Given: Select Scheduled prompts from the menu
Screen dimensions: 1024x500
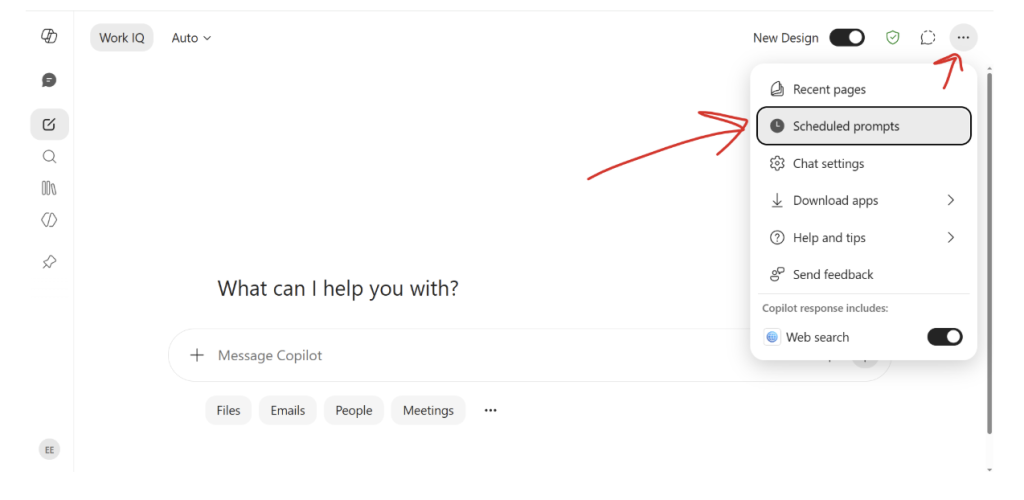Looking at the screenshot, I should tap(863, 126).
